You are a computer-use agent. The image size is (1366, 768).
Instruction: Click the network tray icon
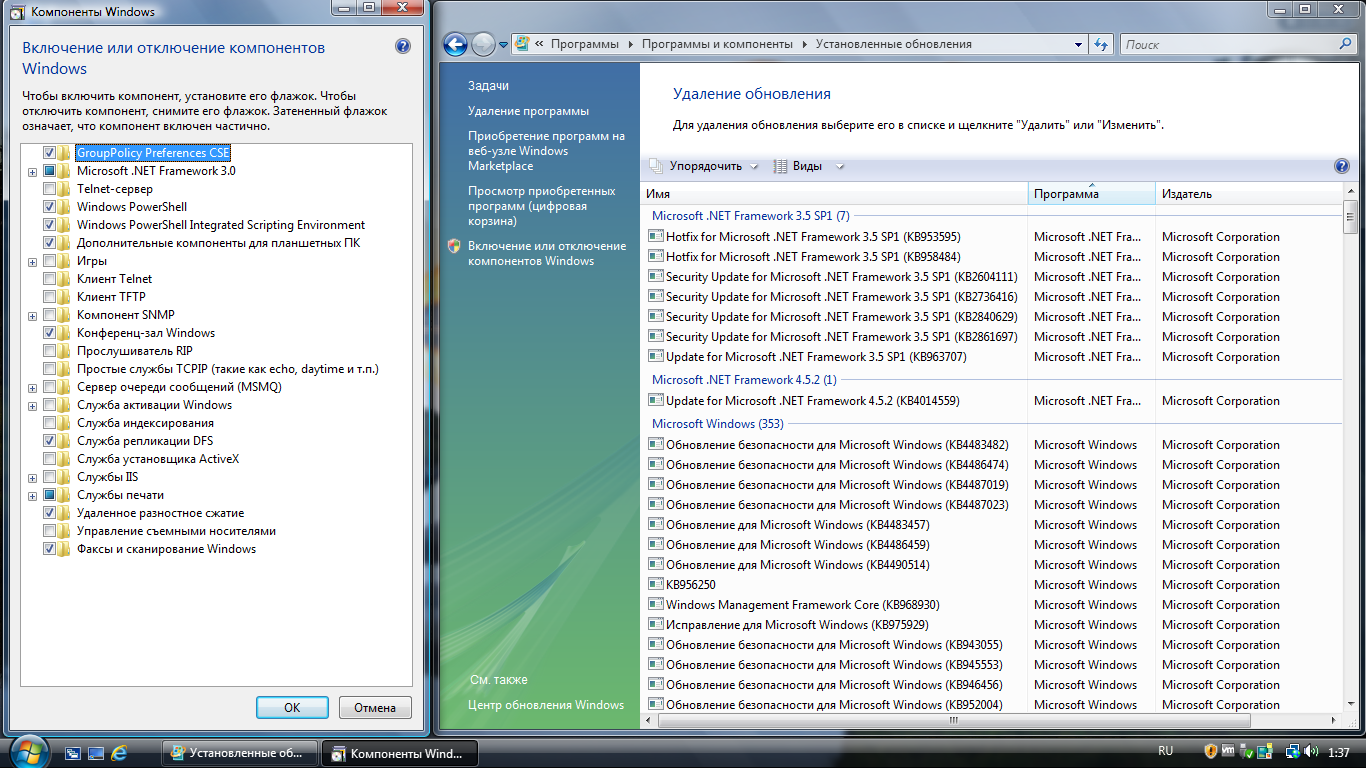[1292, 751]
